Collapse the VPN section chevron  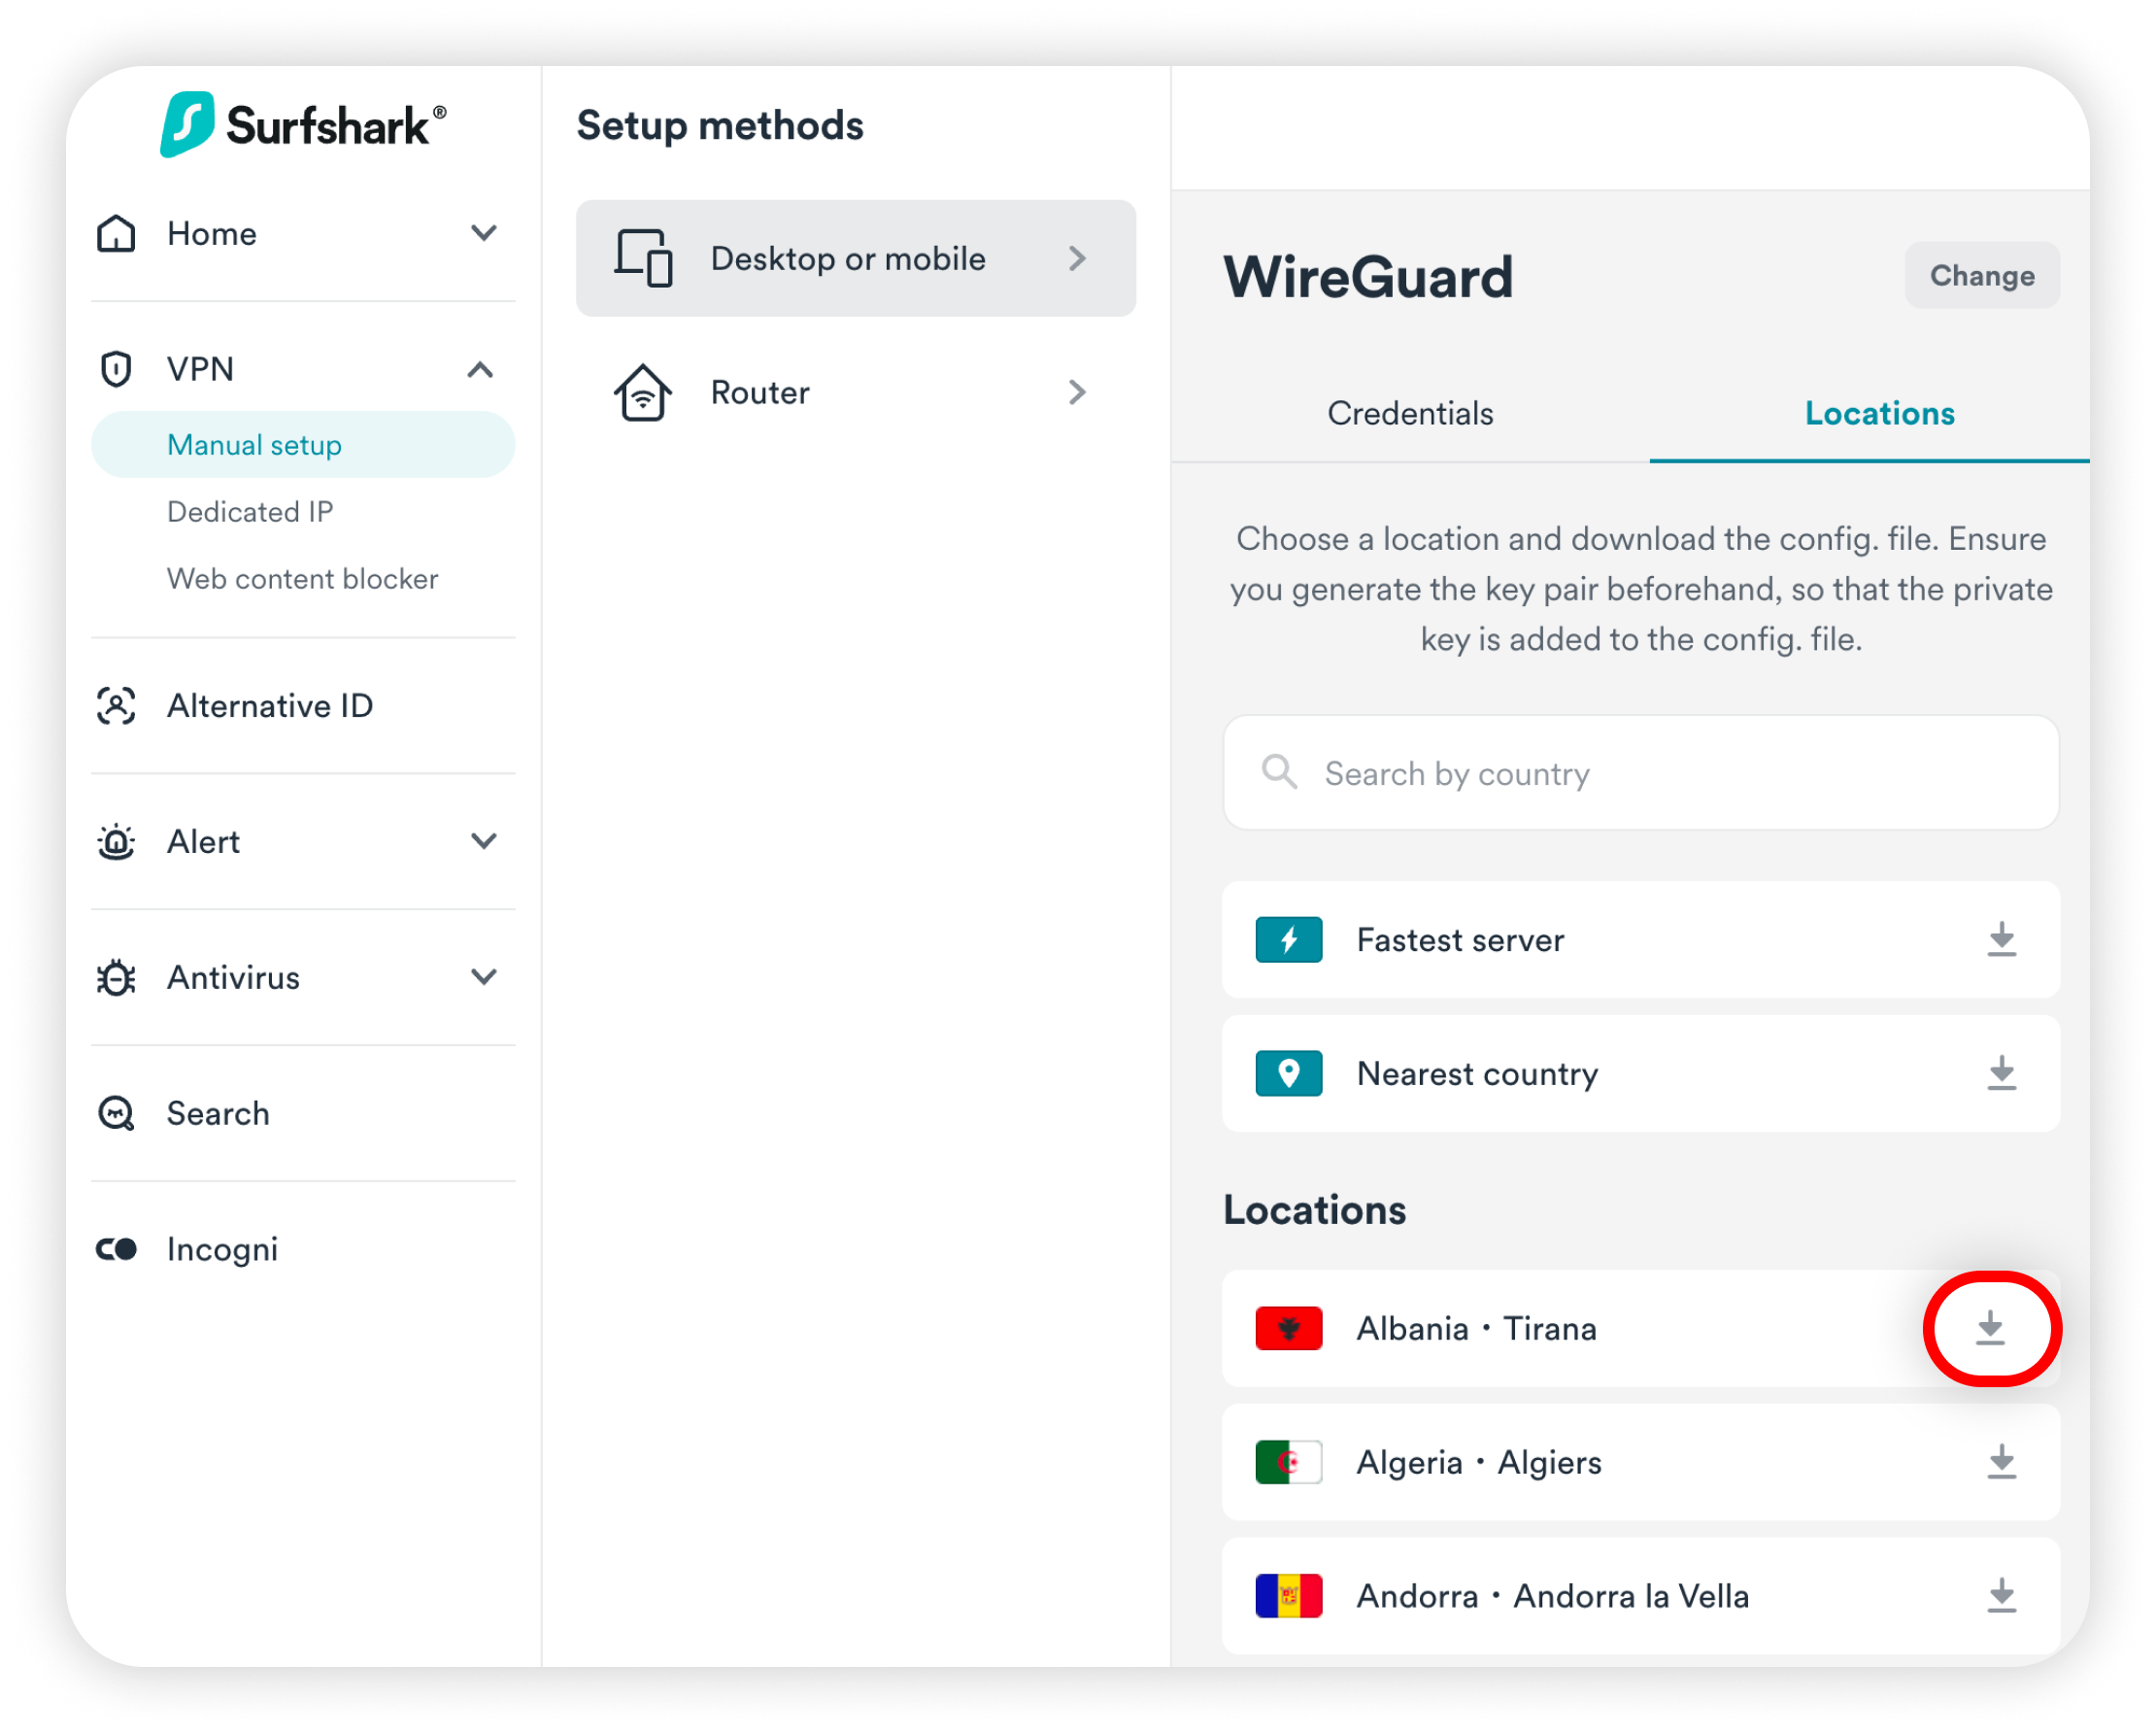pyautogui.click(x=481, y=369)
